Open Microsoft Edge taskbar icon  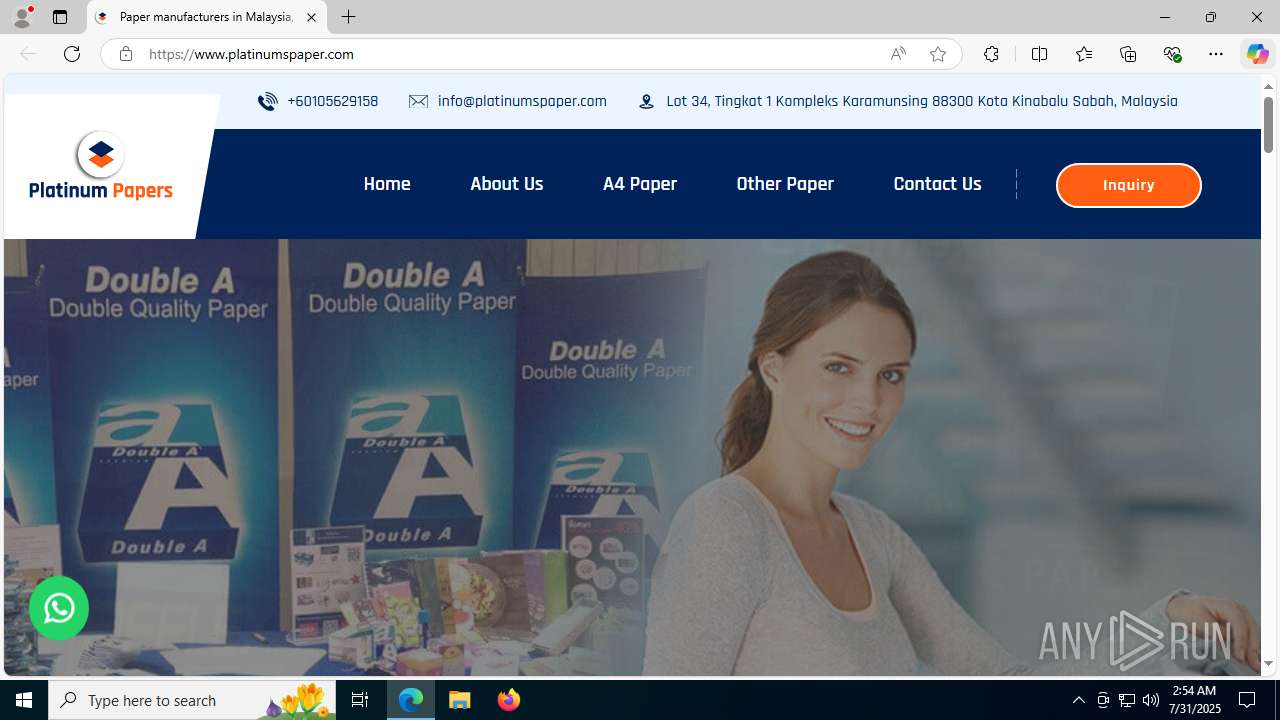pyautogui.click(x=411, y=700)
